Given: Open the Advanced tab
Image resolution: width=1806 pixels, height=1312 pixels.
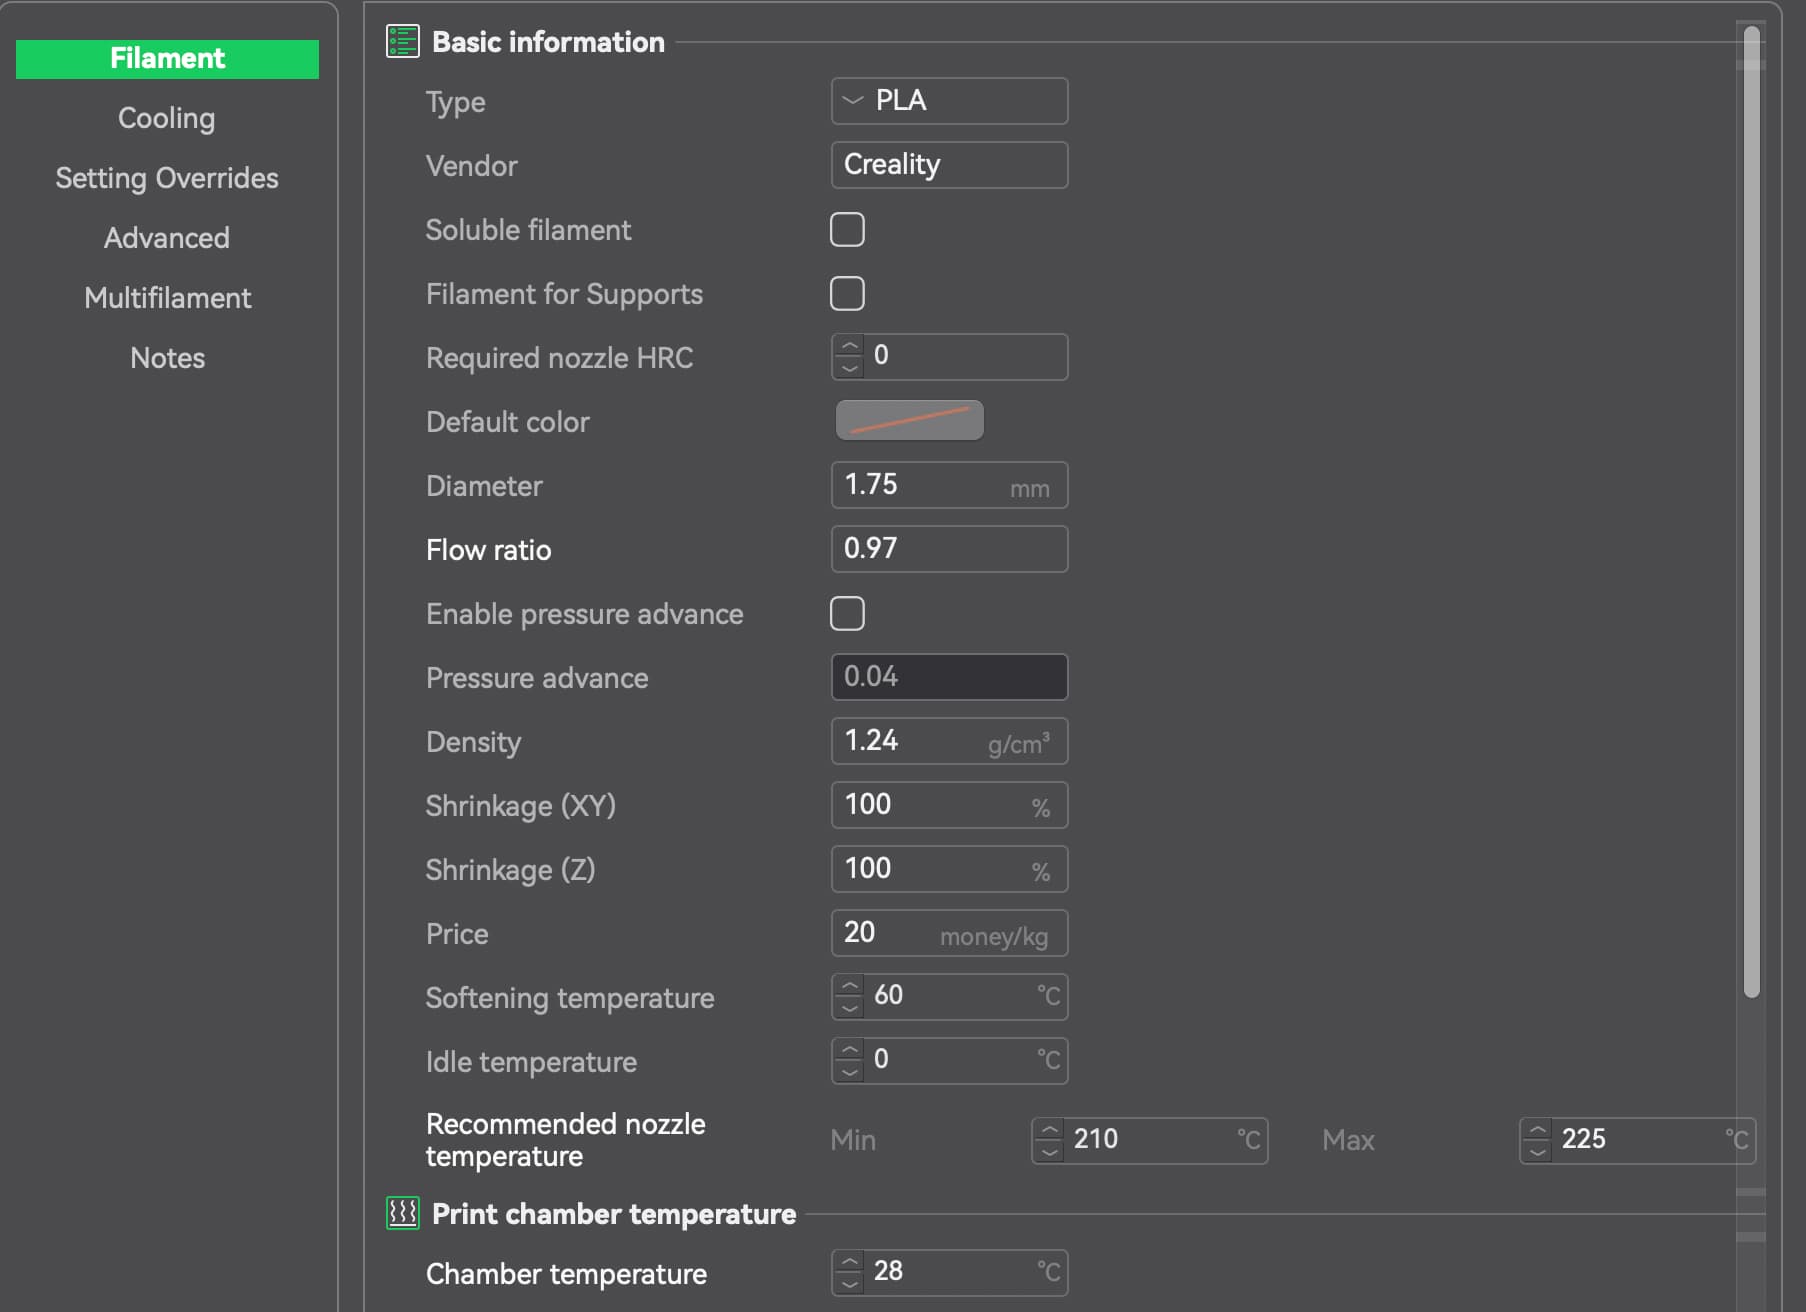Looking at the screenshot, I should 167,238.
